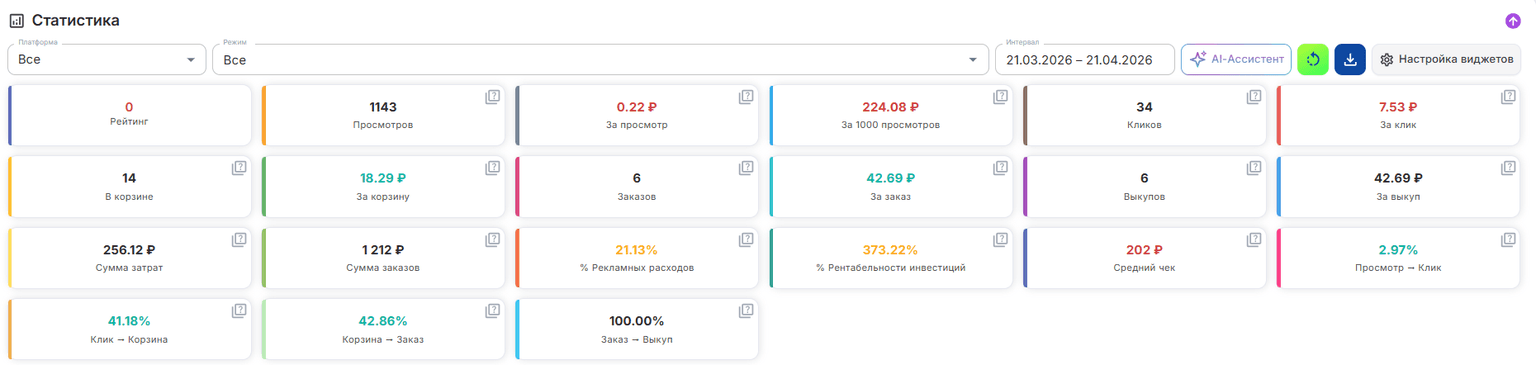This screenshot has width=1536, height=365.
Task: Click help icon on Сумма затрат card
Action: pos(238,240)
